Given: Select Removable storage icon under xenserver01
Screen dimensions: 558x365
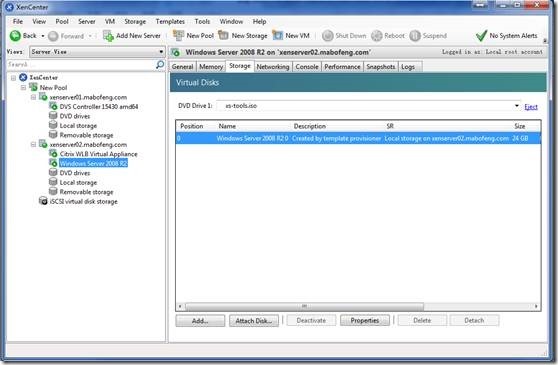Looking at the screenshot, I should tap(53, 134).
